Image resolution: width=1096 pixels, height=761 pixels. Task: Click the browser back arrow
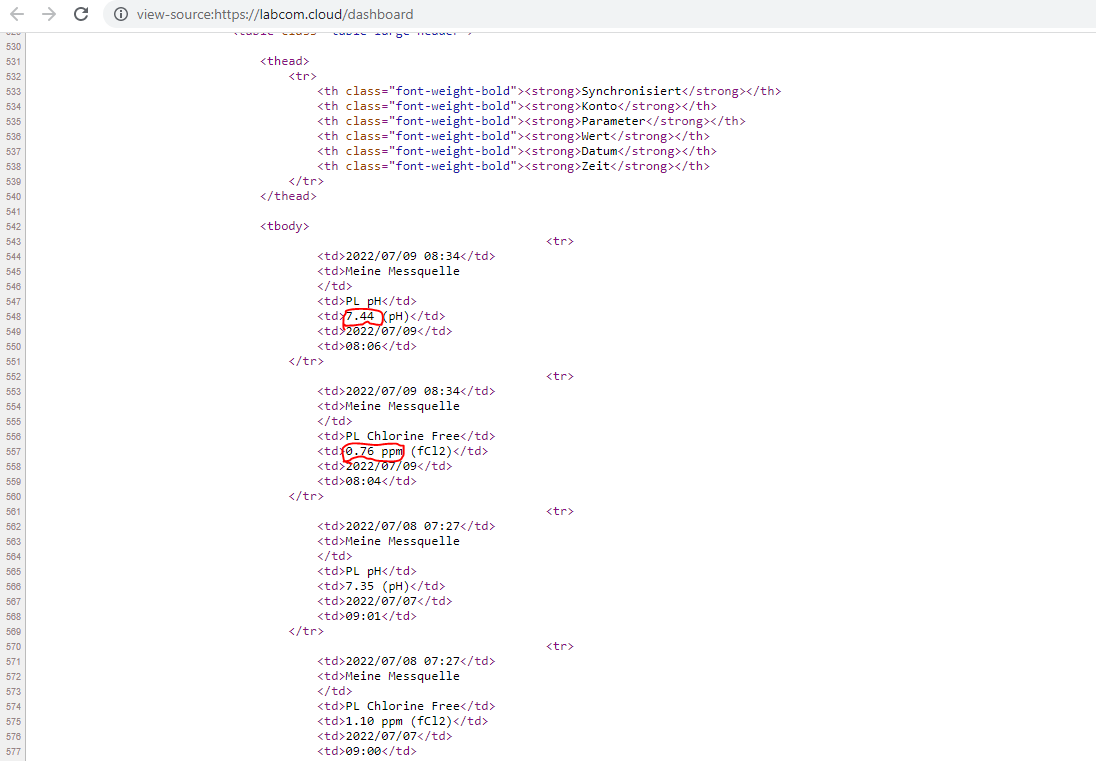17,14
